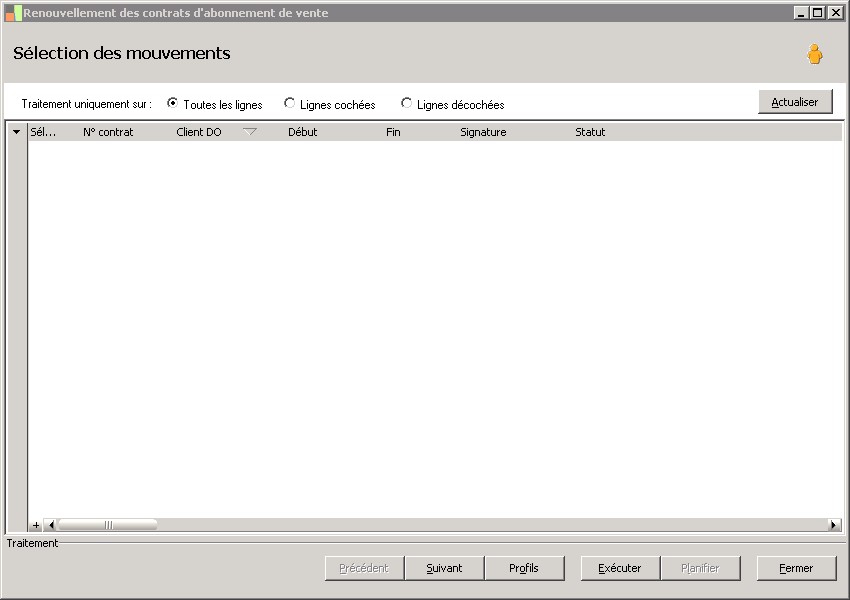Minimize the renewal contracts window

pos(801,12)
